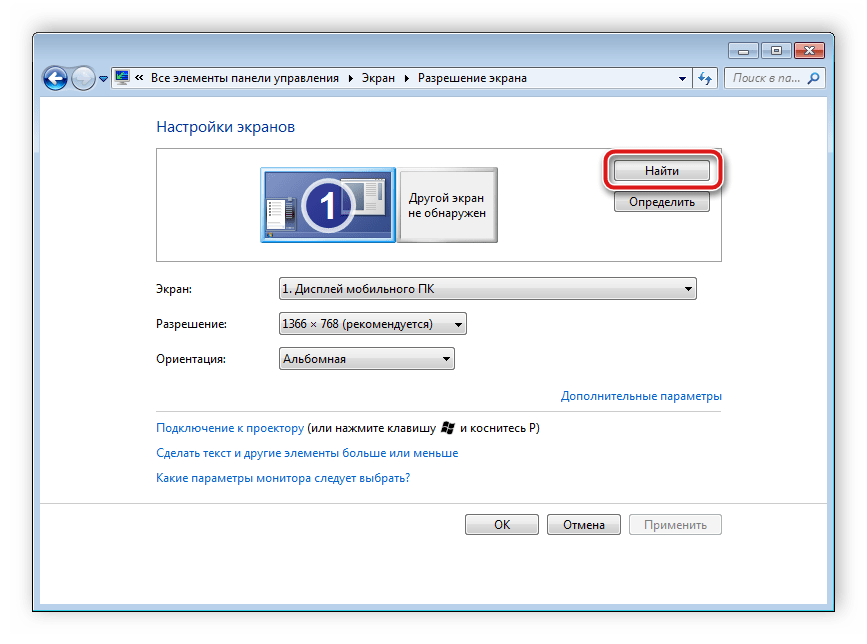Image resolution: width=867 pixels, height=644 pixels.
Task: Open 'Подключение к проектору' link
Action: (230, 428)
